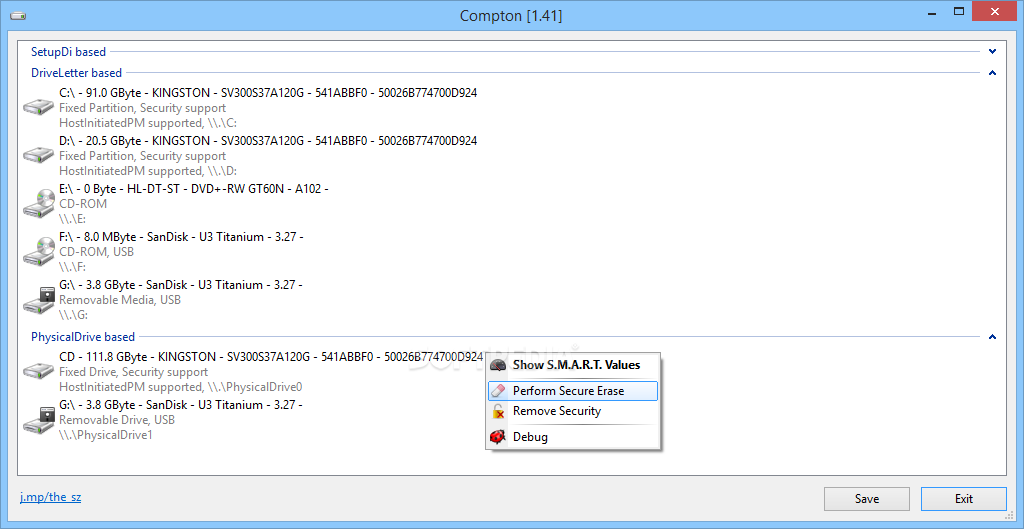1024x529 pixels.
Task: Click the \\.\G: path text
Action: 73,315
